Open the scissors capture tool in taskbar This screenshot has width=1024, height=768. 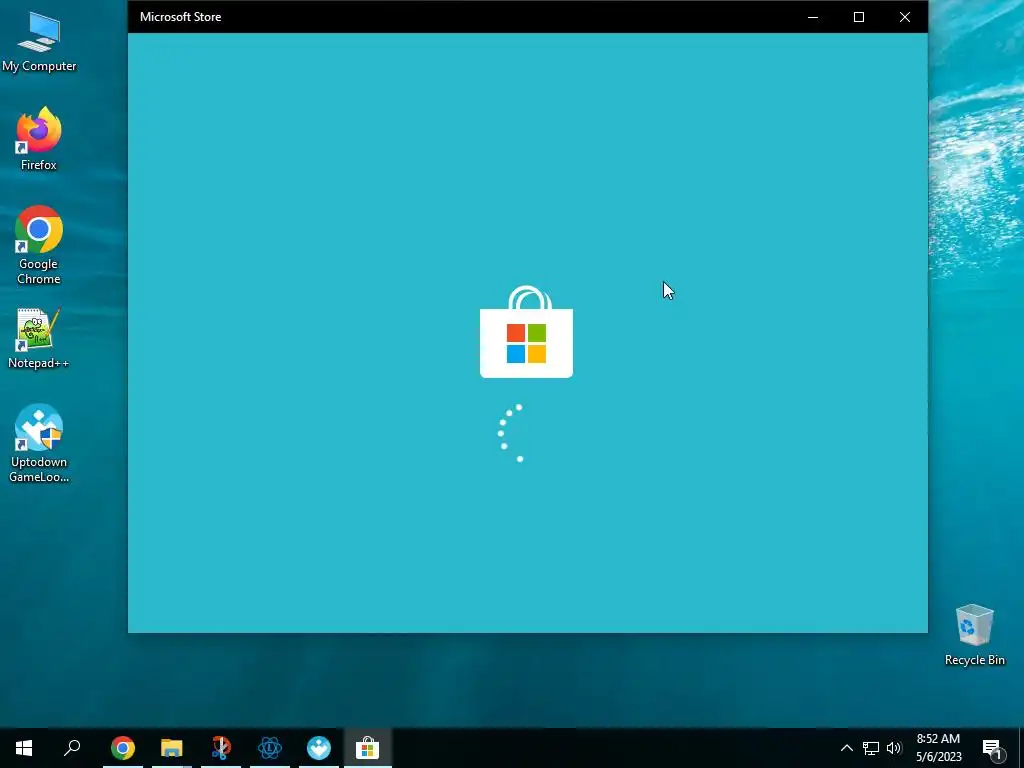[x=221, y=748]
